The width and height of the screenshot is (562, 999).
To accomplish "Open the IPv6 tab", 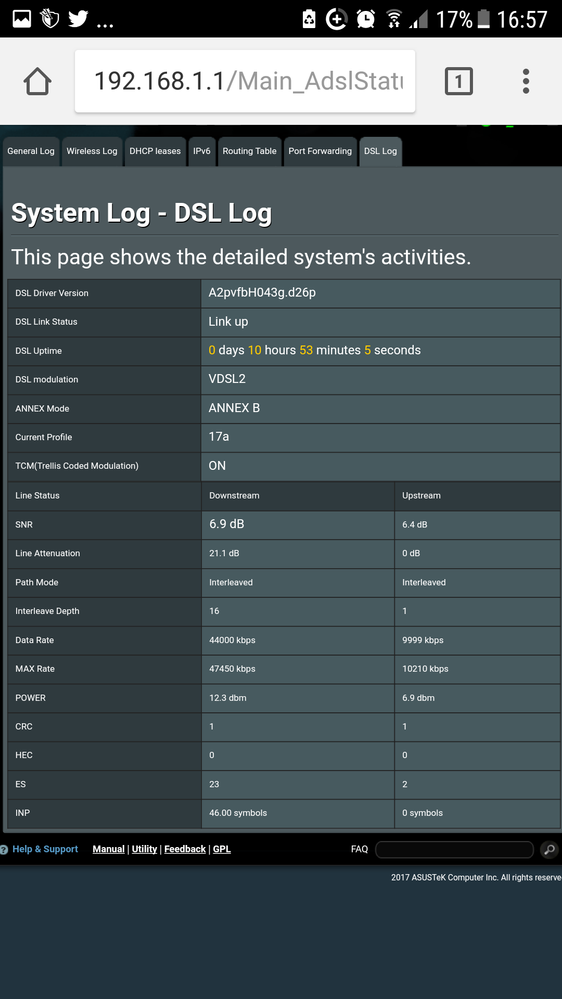I will 202,152.
